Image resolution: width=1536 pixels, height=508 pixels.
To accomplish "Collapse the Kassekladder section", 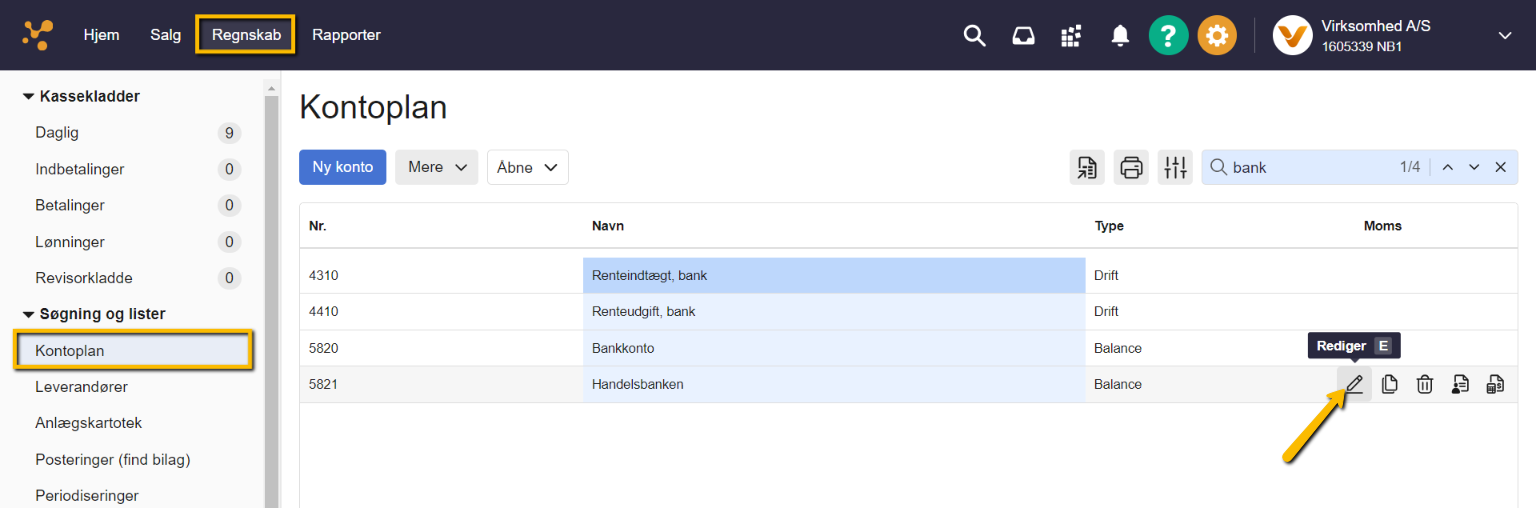I will [x=28, y=97].
